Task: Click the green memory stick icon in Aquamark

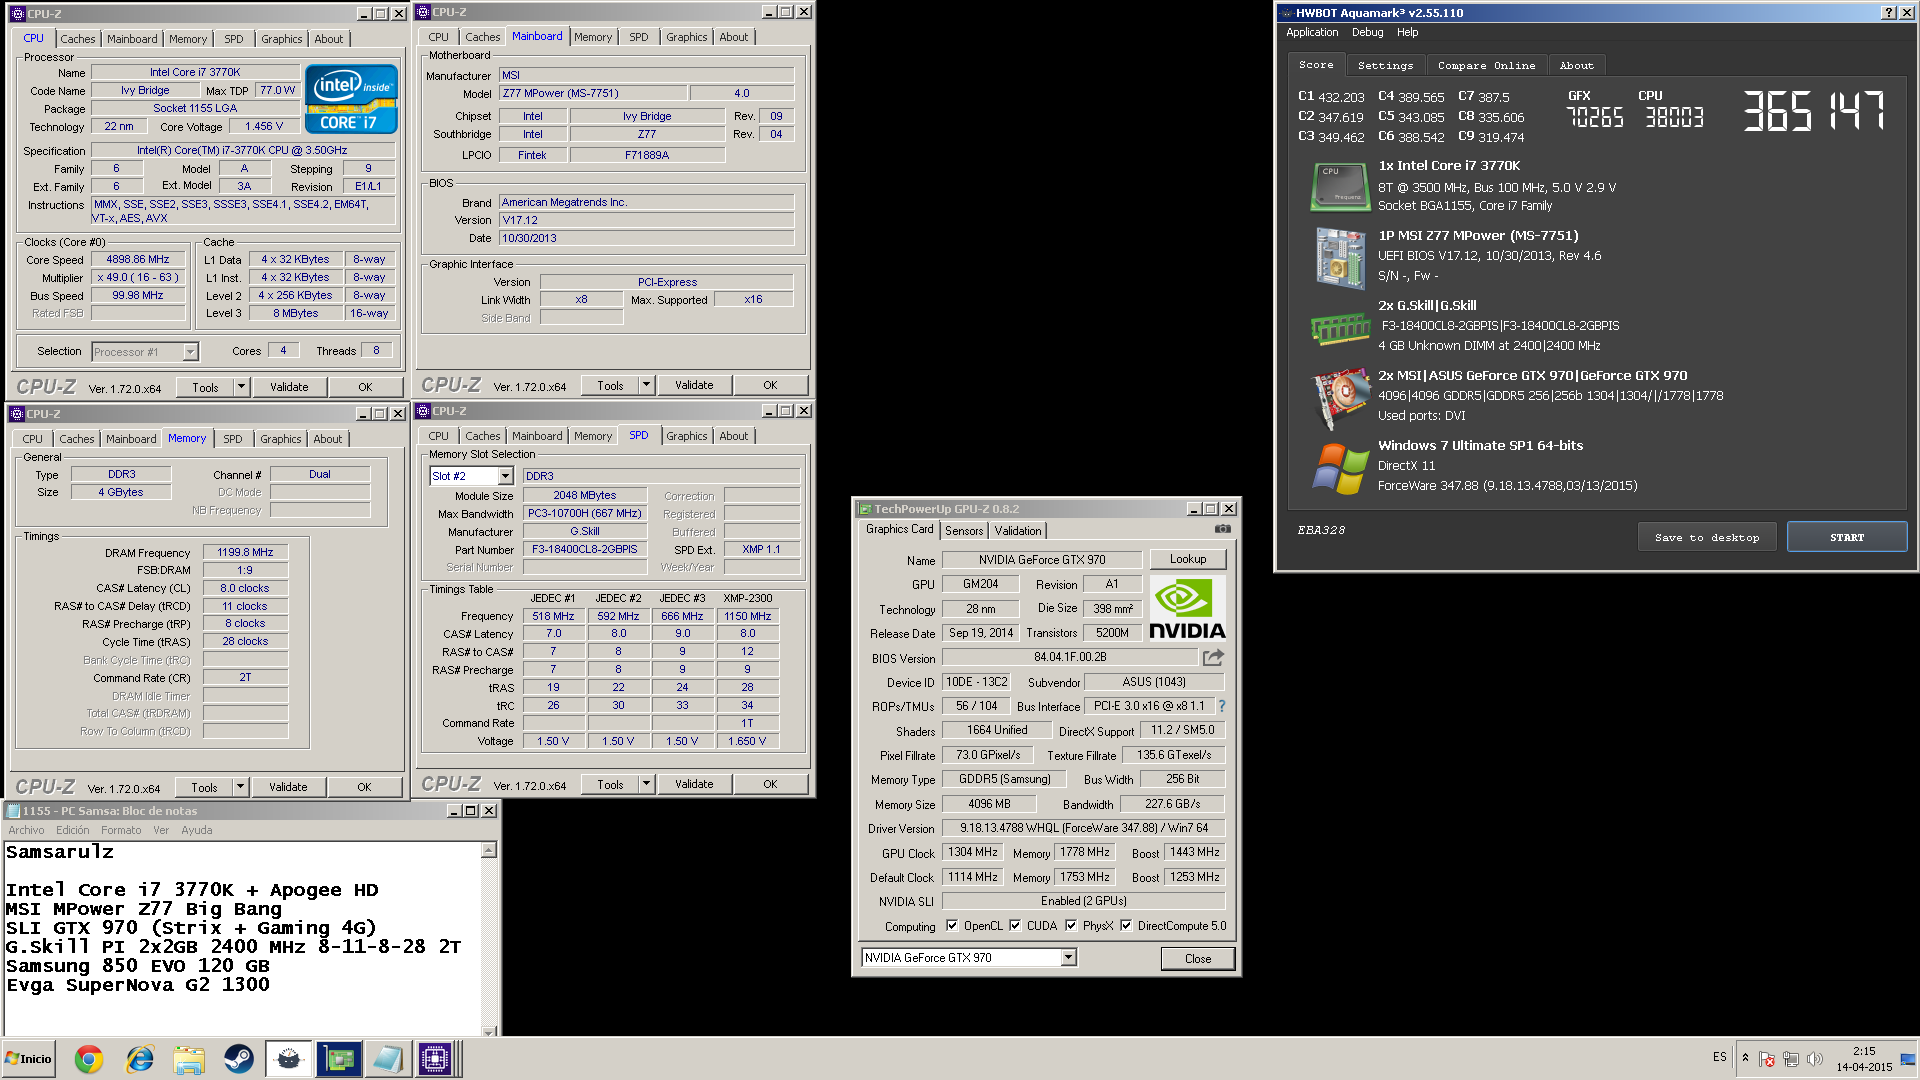Action: tap(1340, 328)
